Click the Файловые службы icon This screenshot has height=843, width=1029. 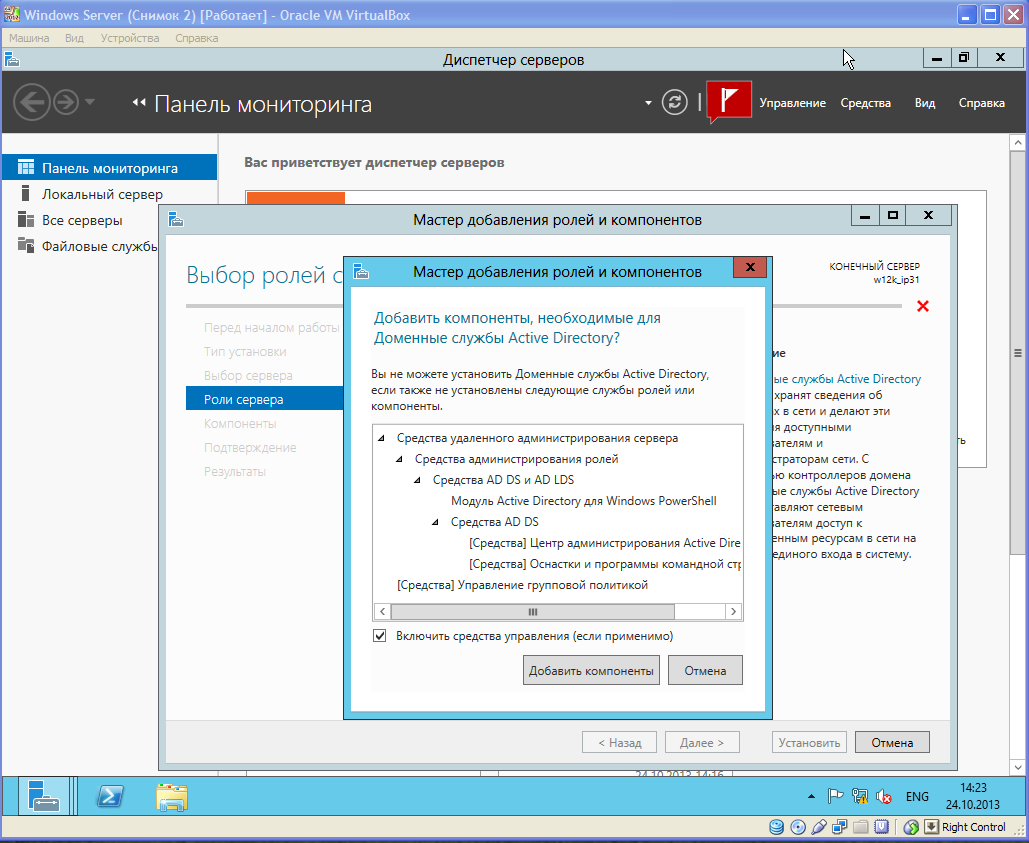pyautogui.click(x=26, y=245)
